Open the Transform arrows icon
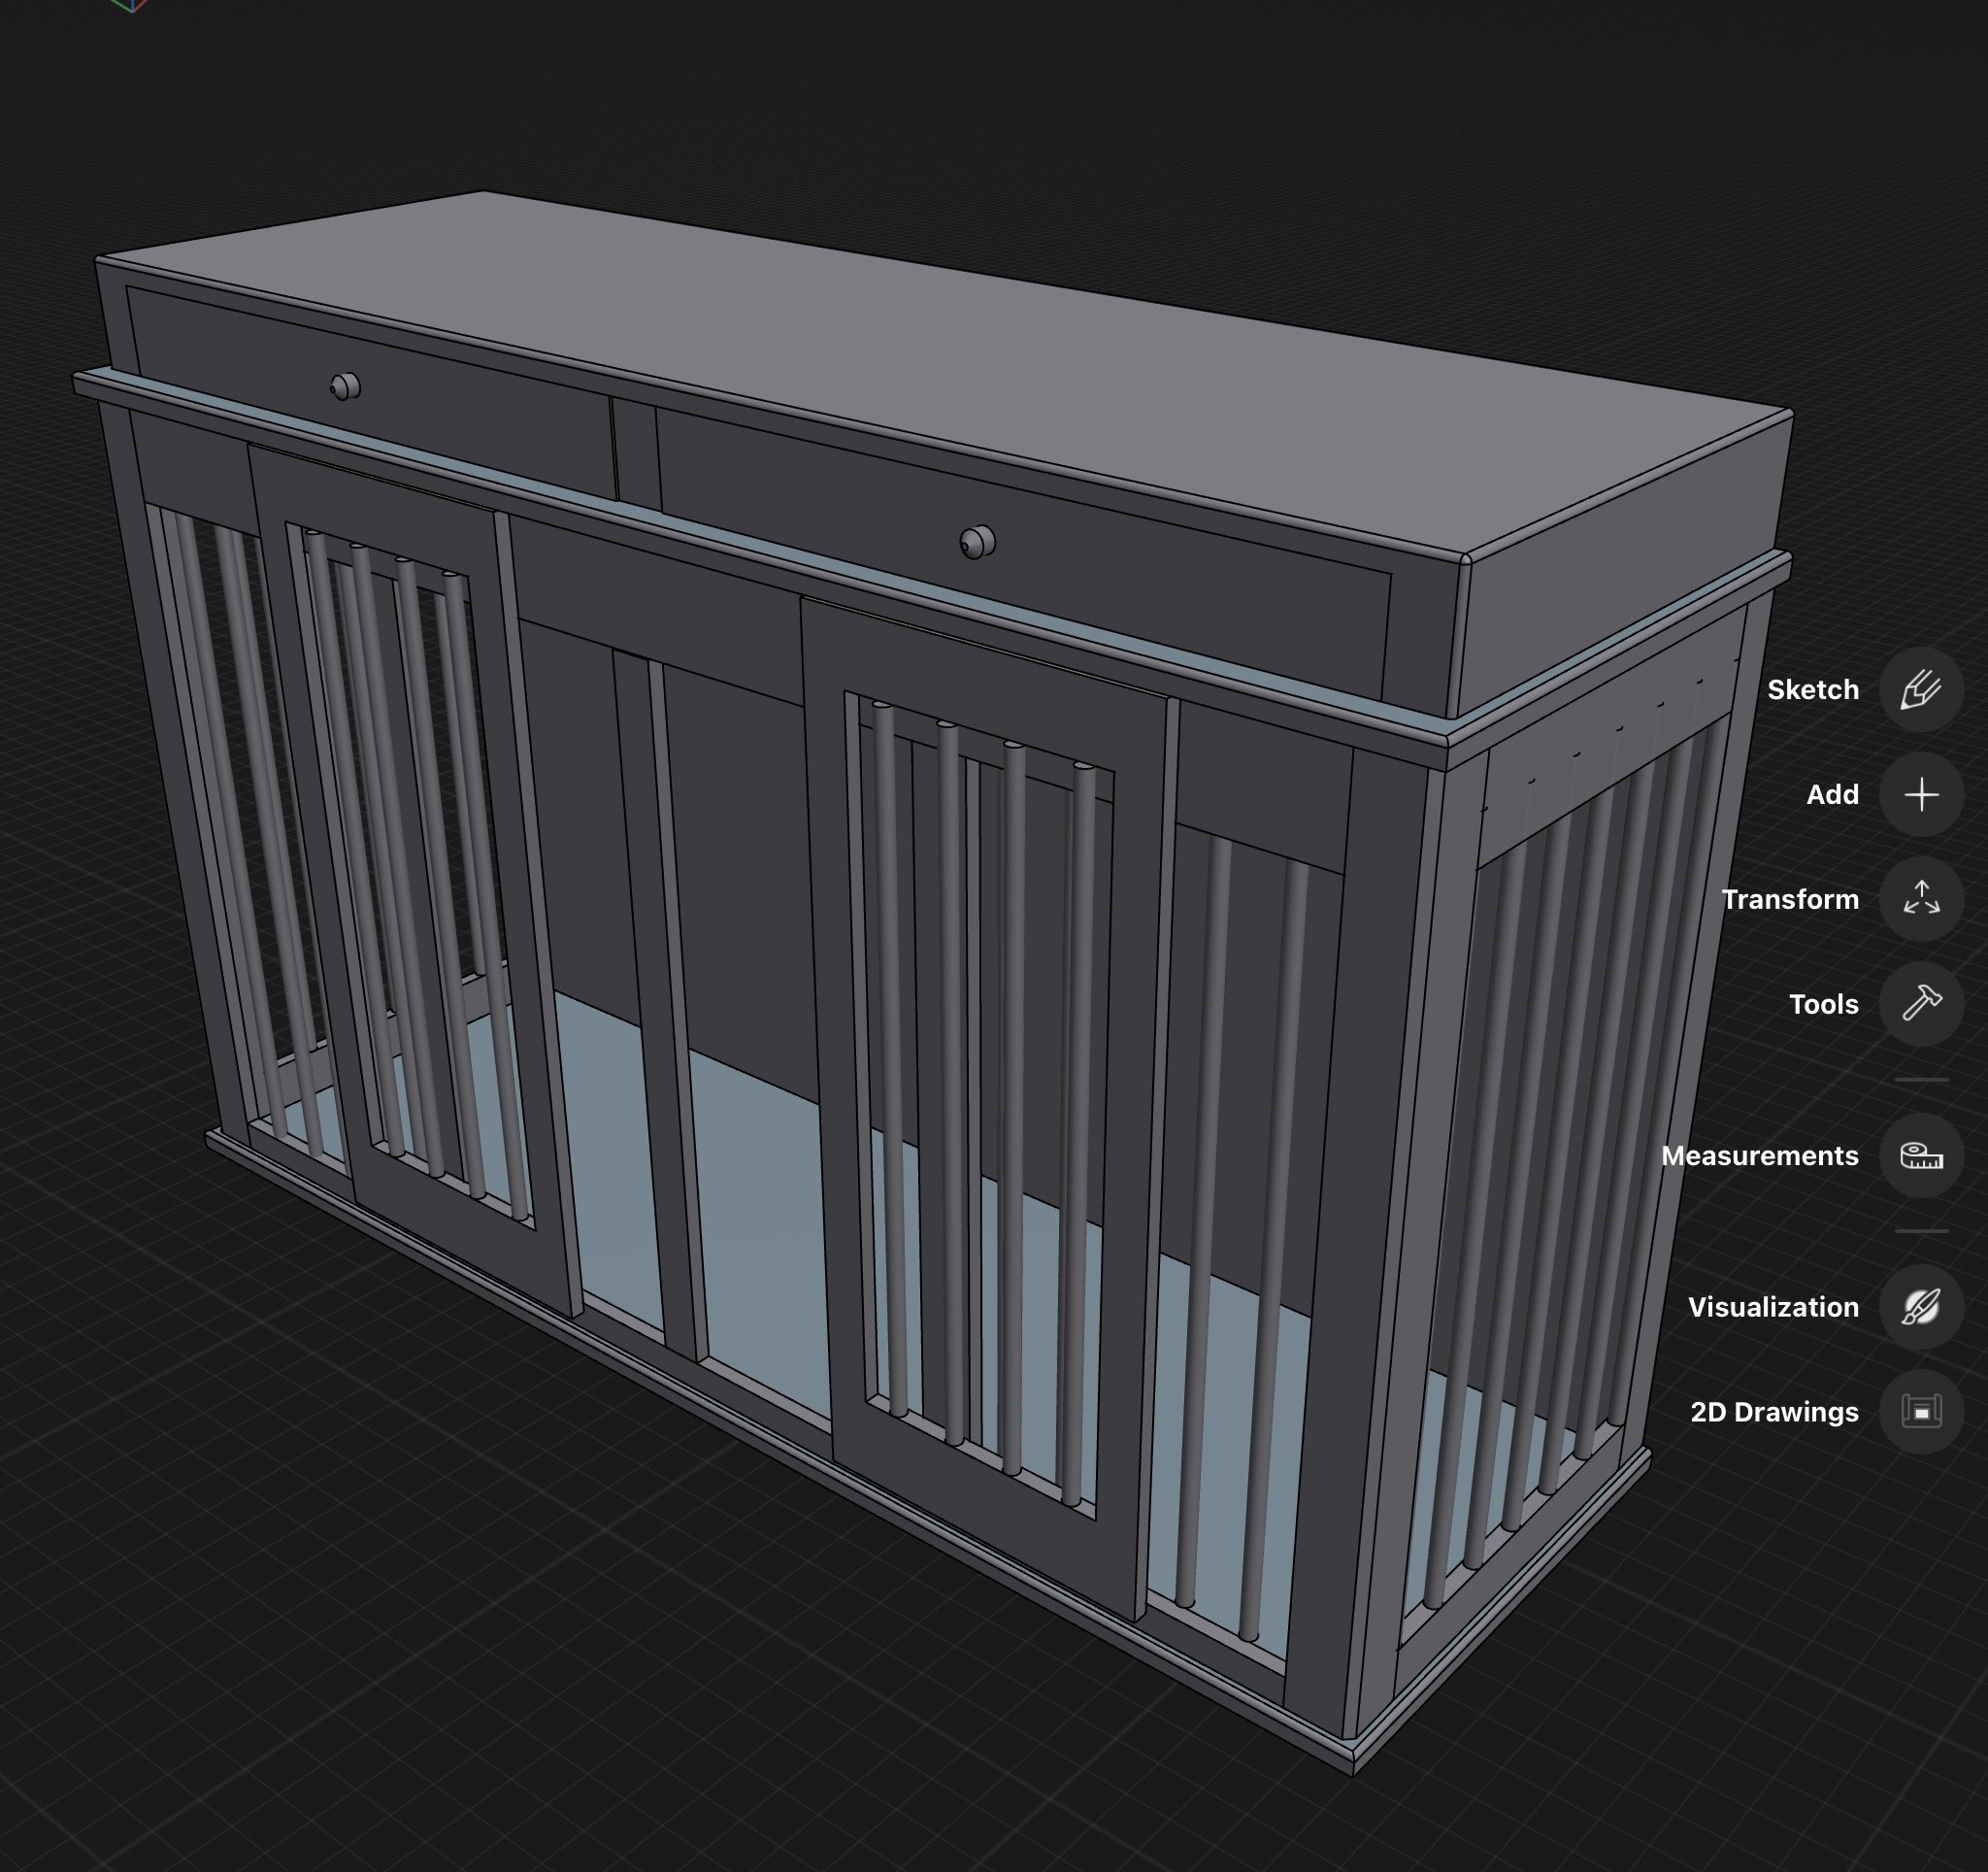Screen dimensions: 1988x1872 click(x=1921, y=899)
